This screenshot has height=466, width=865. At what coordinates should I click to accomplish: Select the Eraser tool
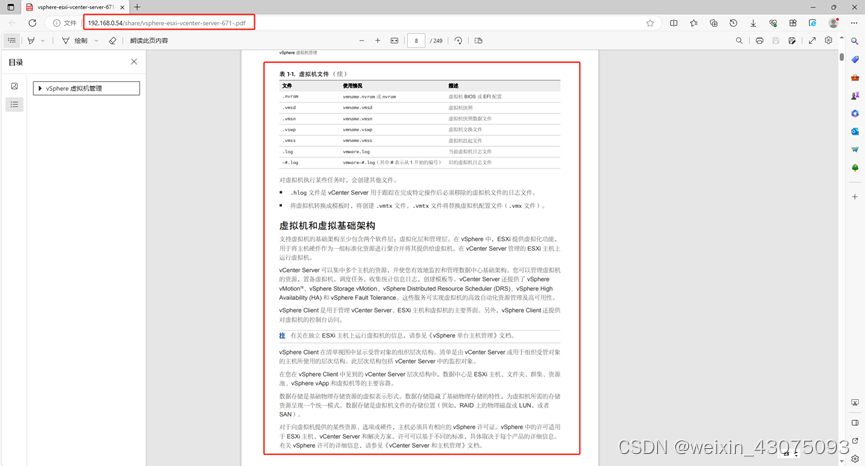[x=113, y=40]
